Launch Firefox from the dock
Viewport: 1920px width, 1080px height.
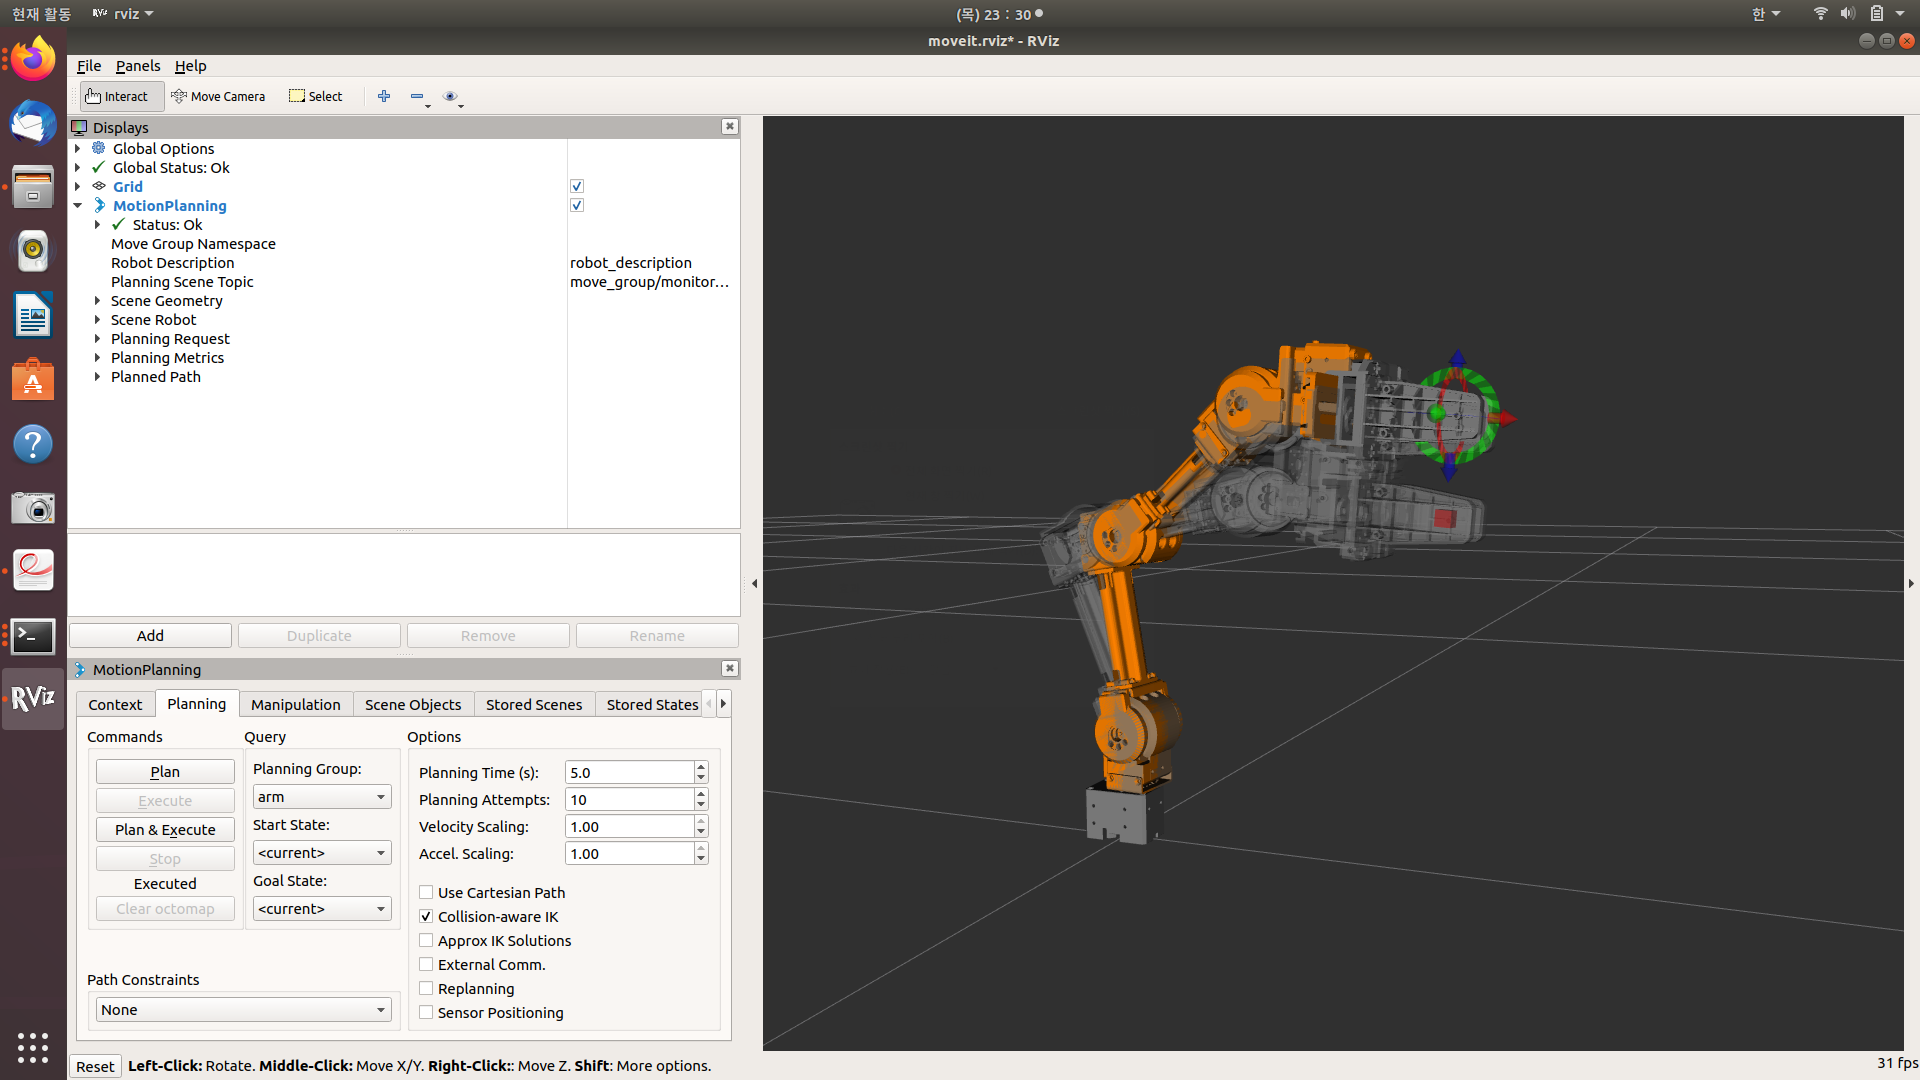pos(33,60)
